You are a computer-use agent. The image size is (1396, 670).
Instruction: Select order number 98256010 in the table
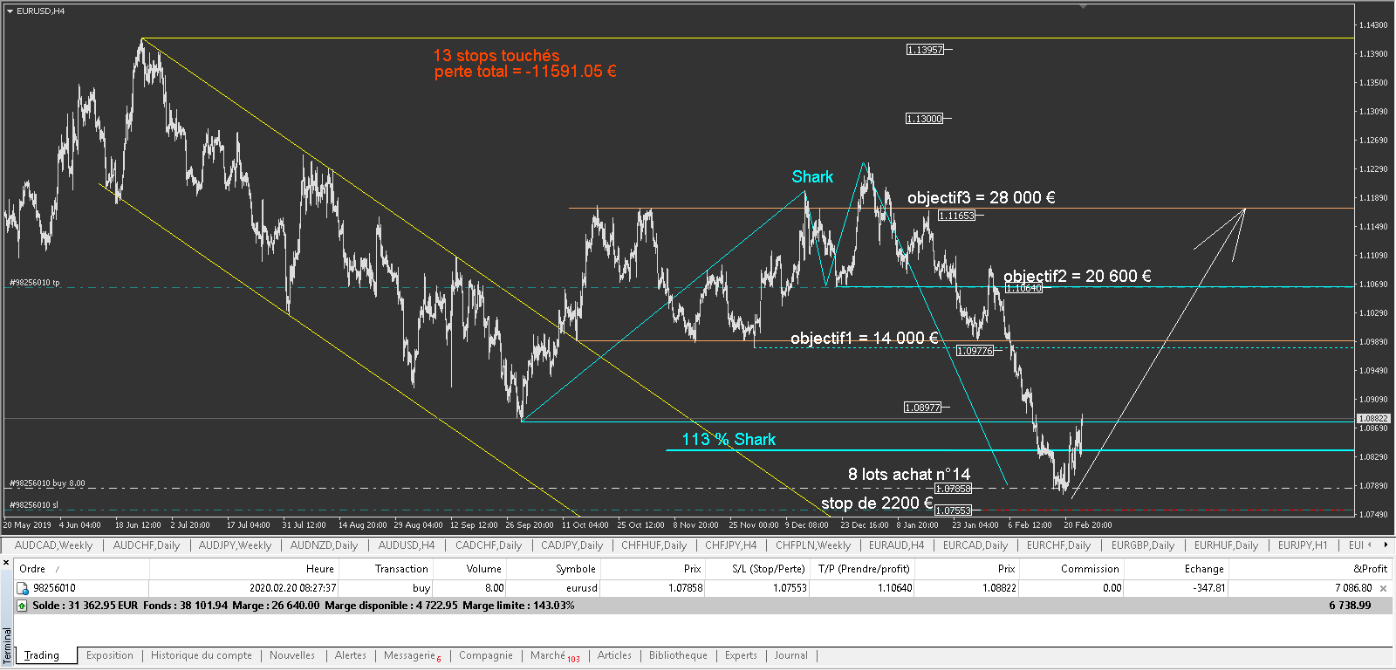click(54, 590)
